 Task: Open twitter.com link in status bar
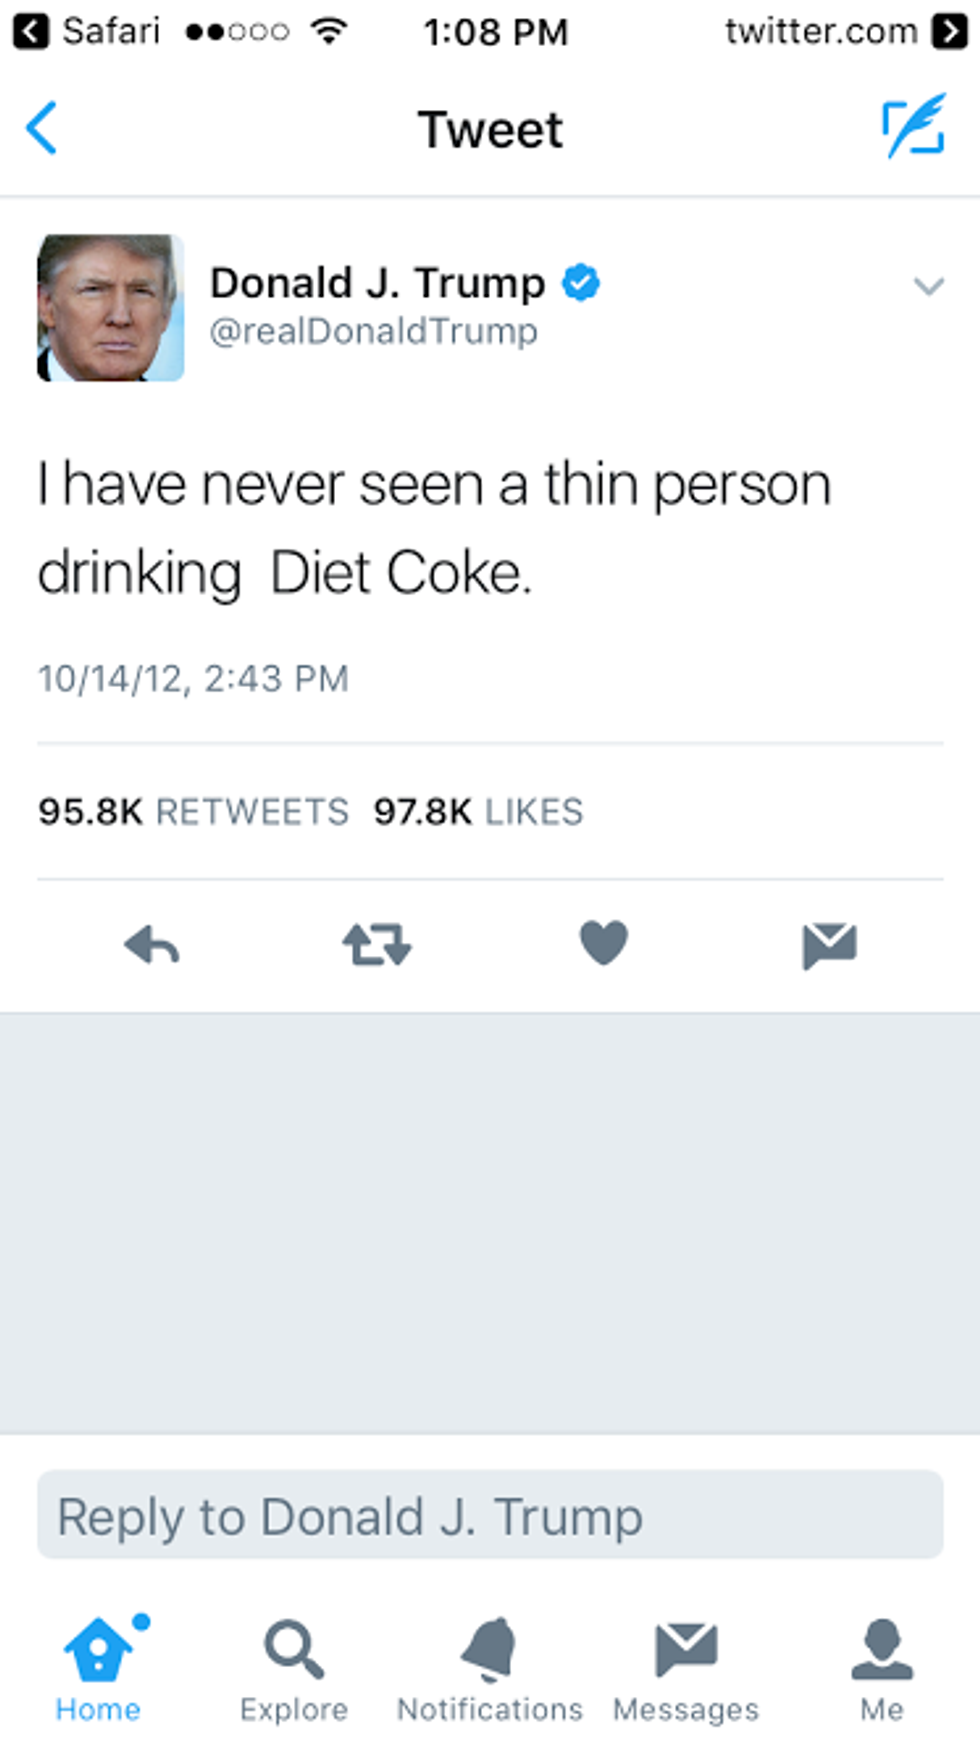[845, 32]
